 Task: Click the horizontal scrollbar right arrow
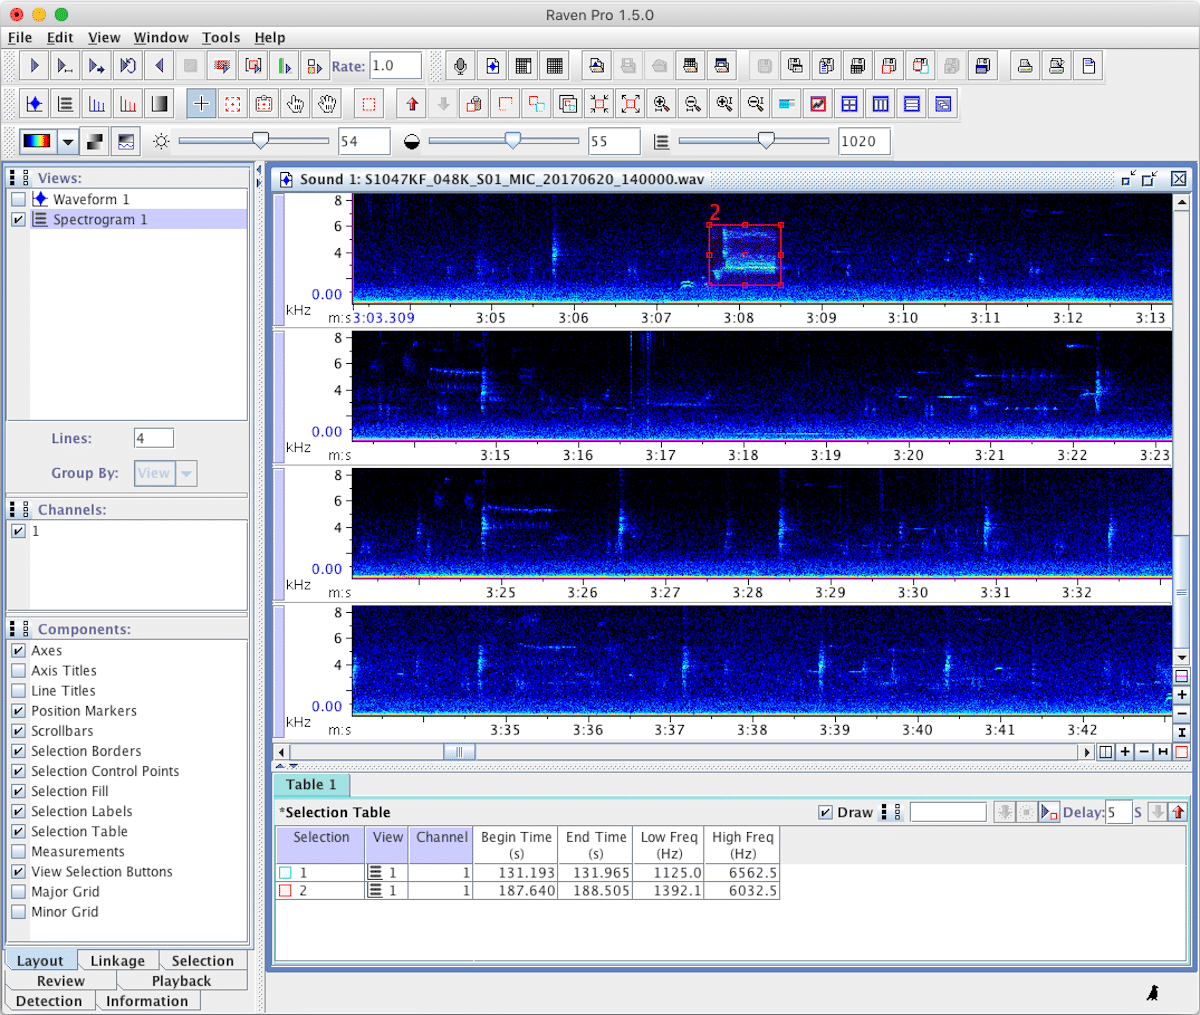(1086, 752)
